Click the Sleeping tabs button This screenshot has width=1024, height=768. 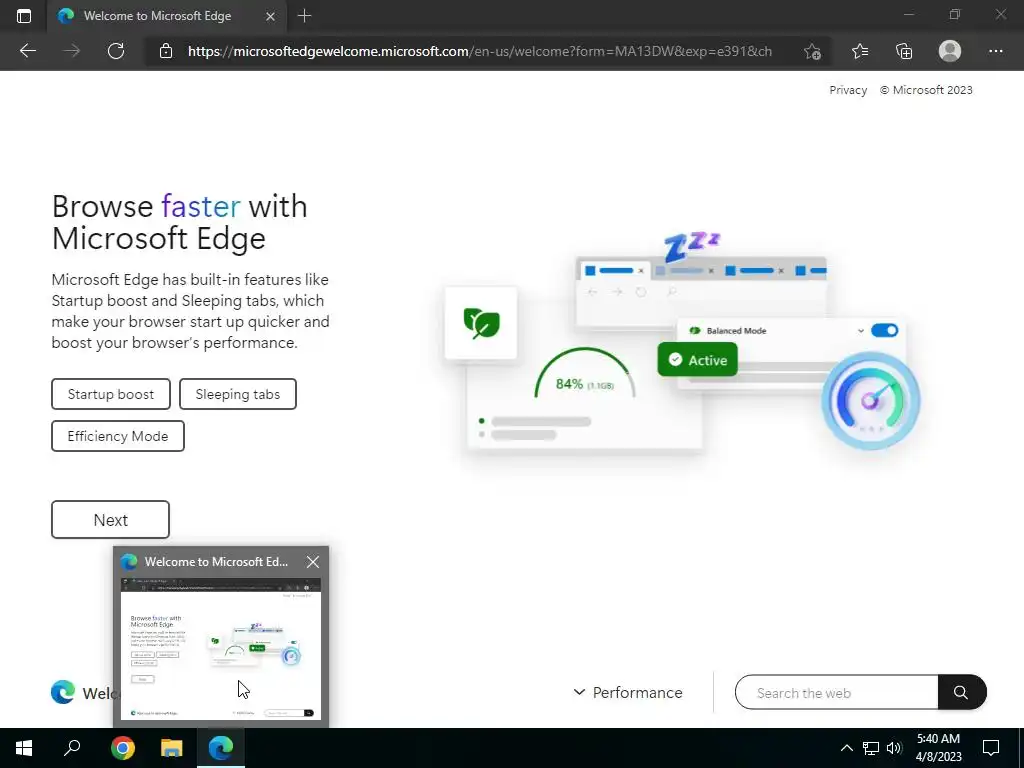(238, 394)
